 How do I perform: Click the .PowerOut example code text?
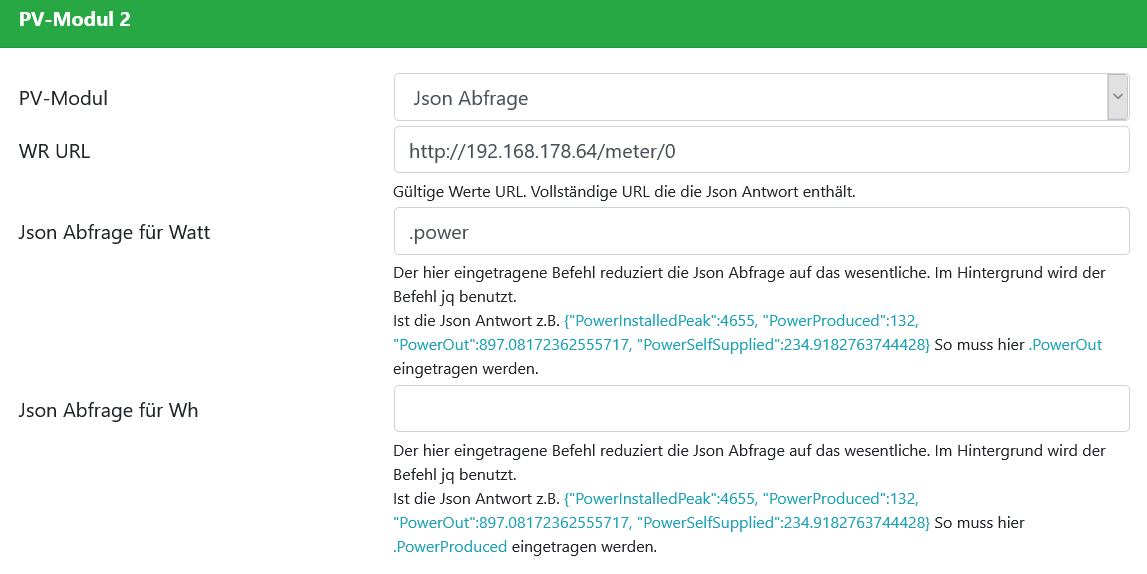1065,345
